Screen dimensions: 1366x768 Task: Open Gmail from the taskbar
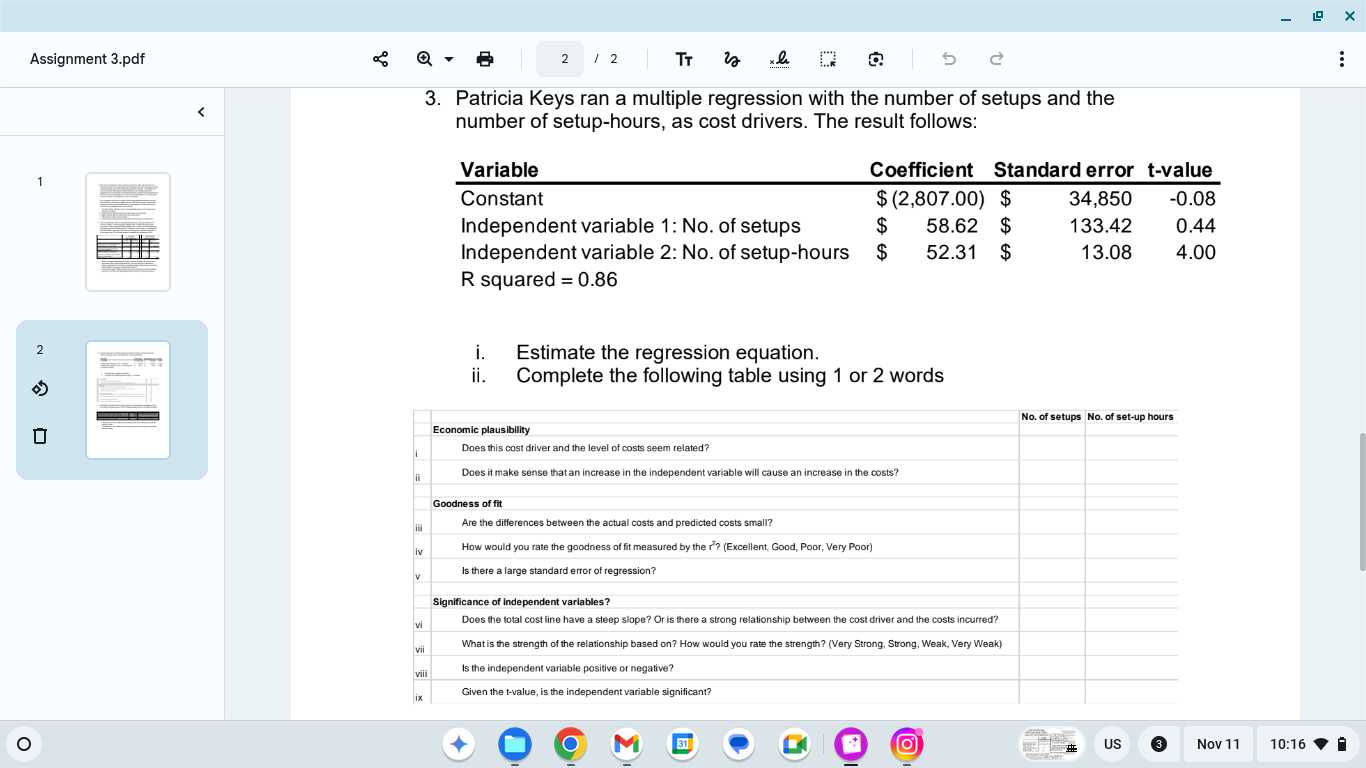coord(626,744)
